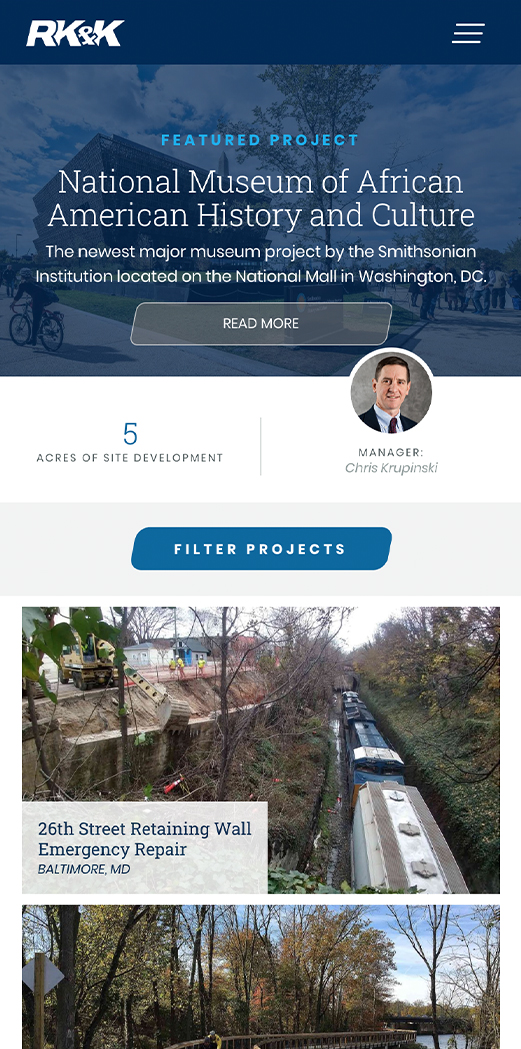
Task: Open the Read More featured project button
Action: pos(261,324)
